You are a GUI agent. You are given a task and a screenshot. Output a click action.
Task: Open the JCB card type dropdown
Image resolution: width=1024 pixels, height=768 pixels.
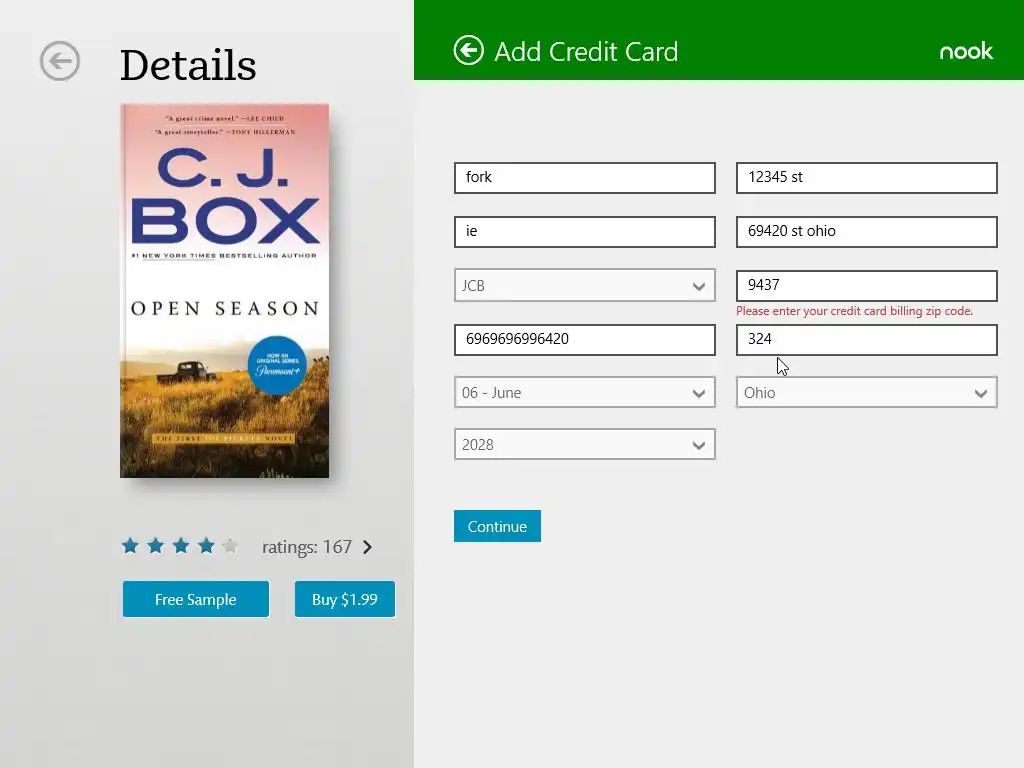584,285
